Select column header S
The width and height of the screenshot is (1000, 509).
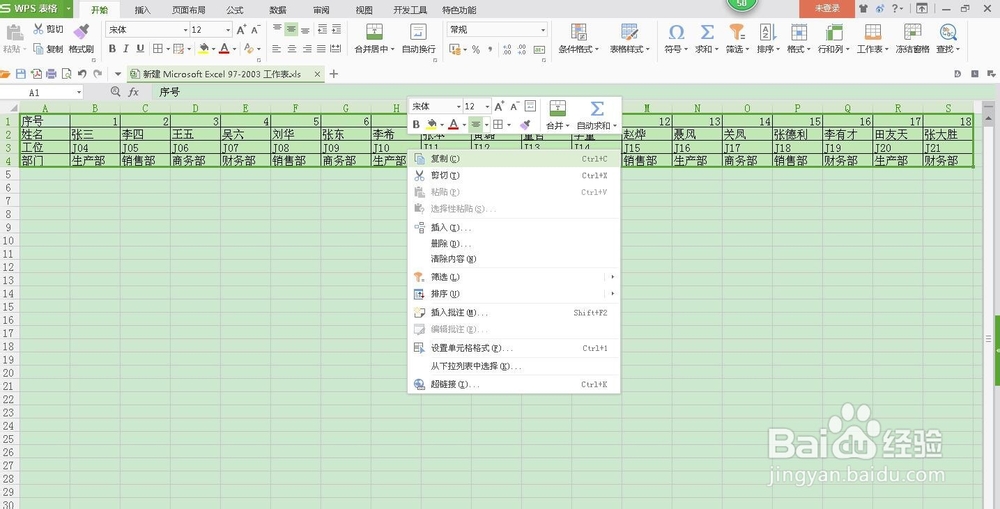click(x=948, y=108)
